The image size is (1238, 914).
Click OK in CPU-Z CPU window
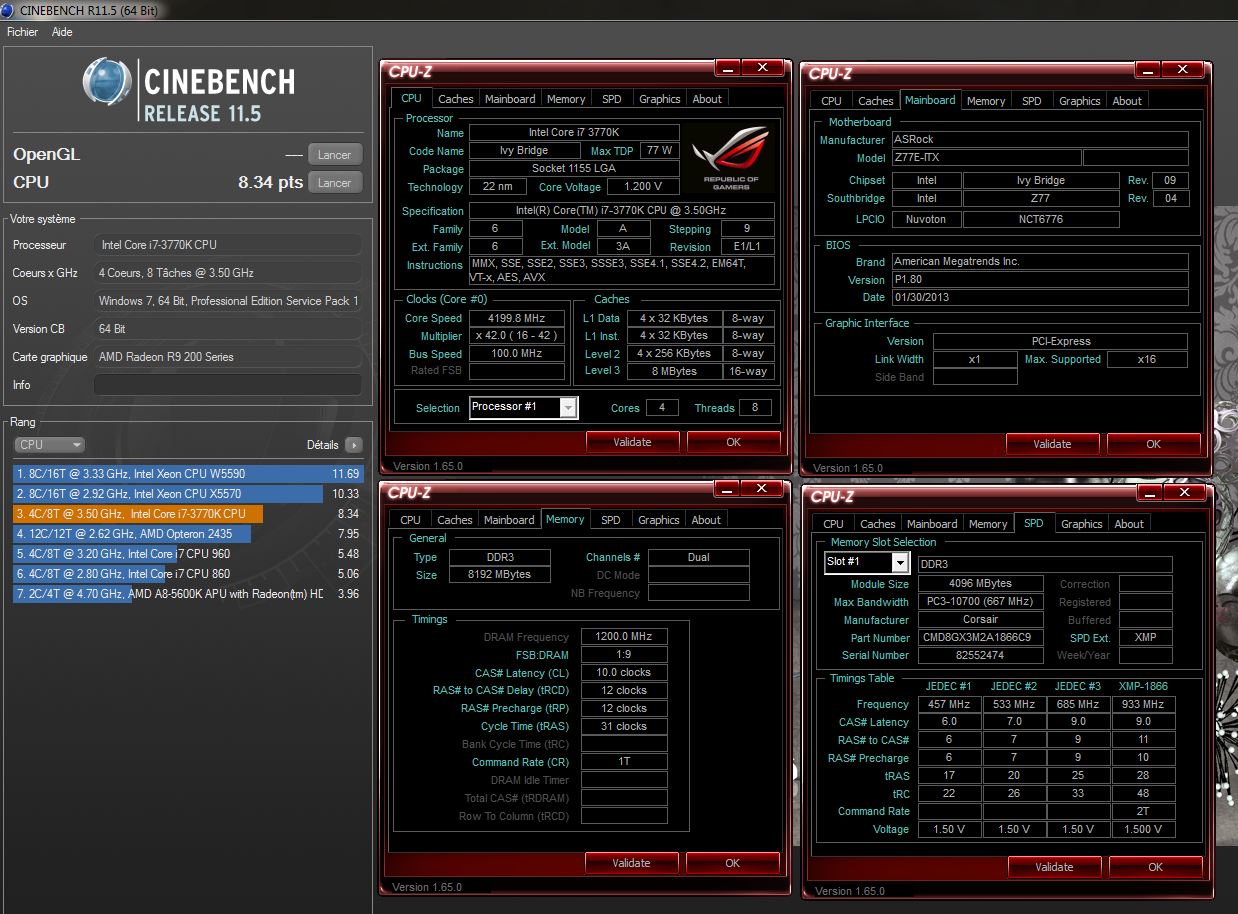click(733, 442)
